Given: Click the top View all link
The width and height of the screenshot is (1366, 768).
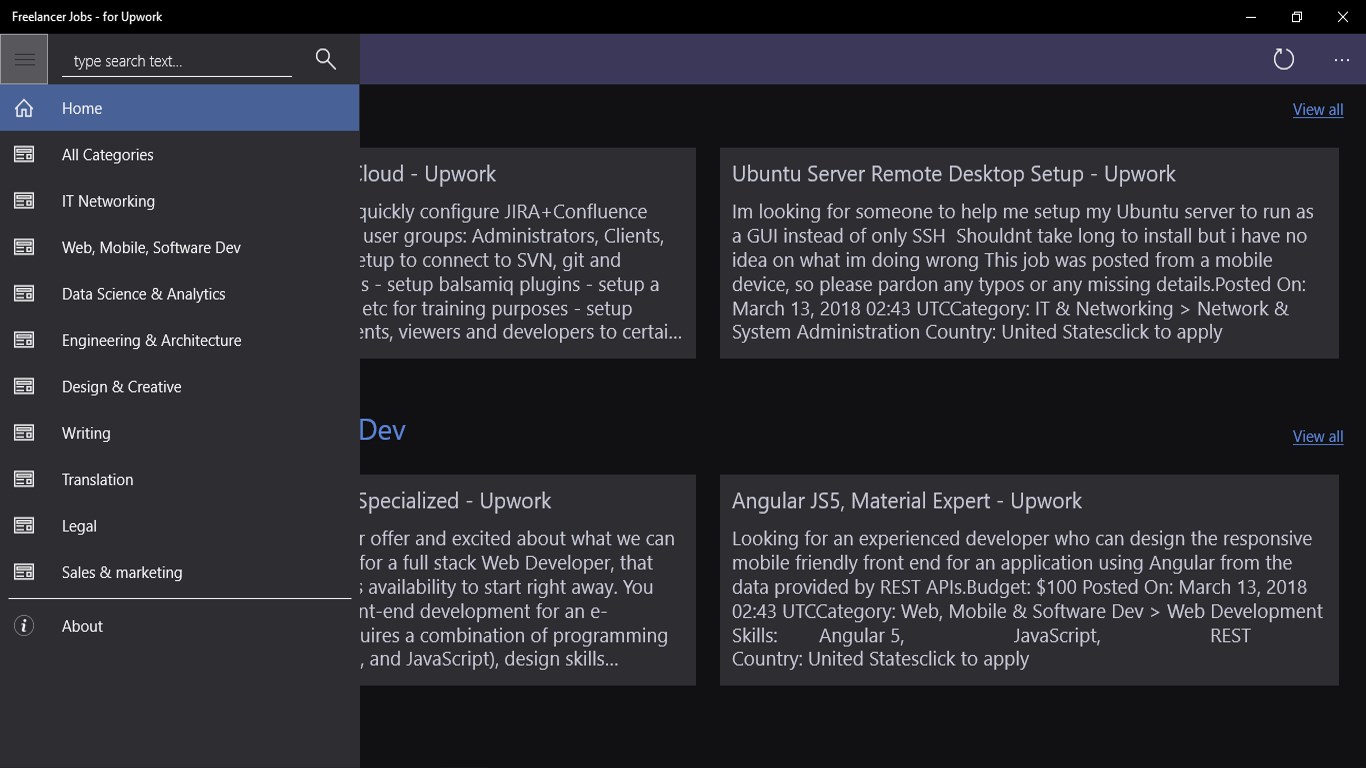Looking at the screenshot, I should coord(1317,110).
